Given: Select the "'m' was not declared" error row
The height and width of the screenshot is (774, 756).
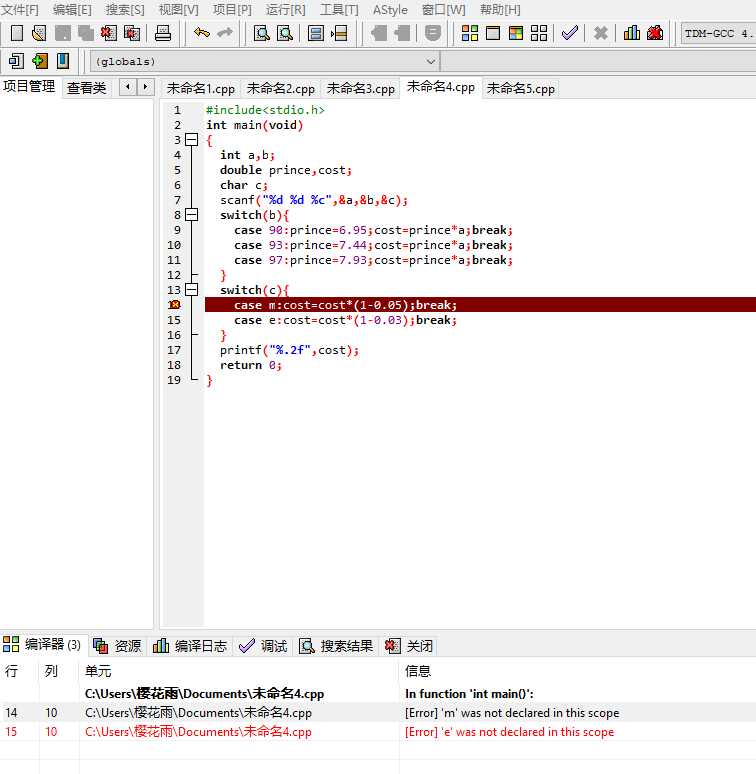Looking at the screenshot, I should click(378, 713).
